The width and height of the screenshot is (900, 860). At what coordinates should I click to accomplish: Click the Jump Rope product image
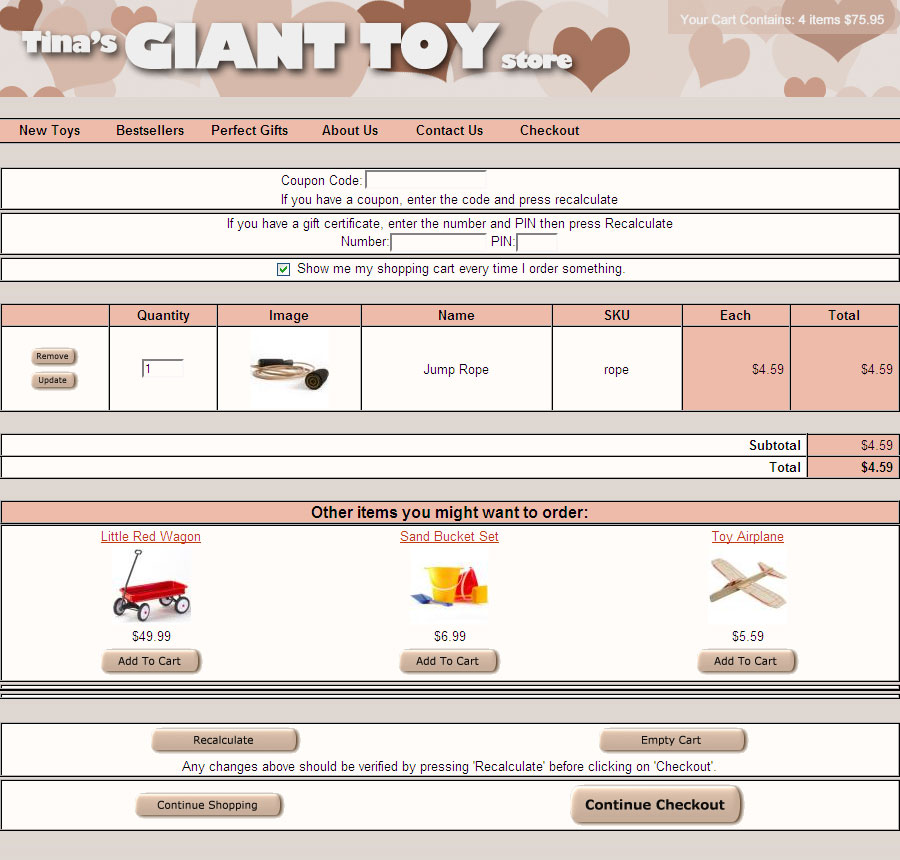tap(289, 370)
